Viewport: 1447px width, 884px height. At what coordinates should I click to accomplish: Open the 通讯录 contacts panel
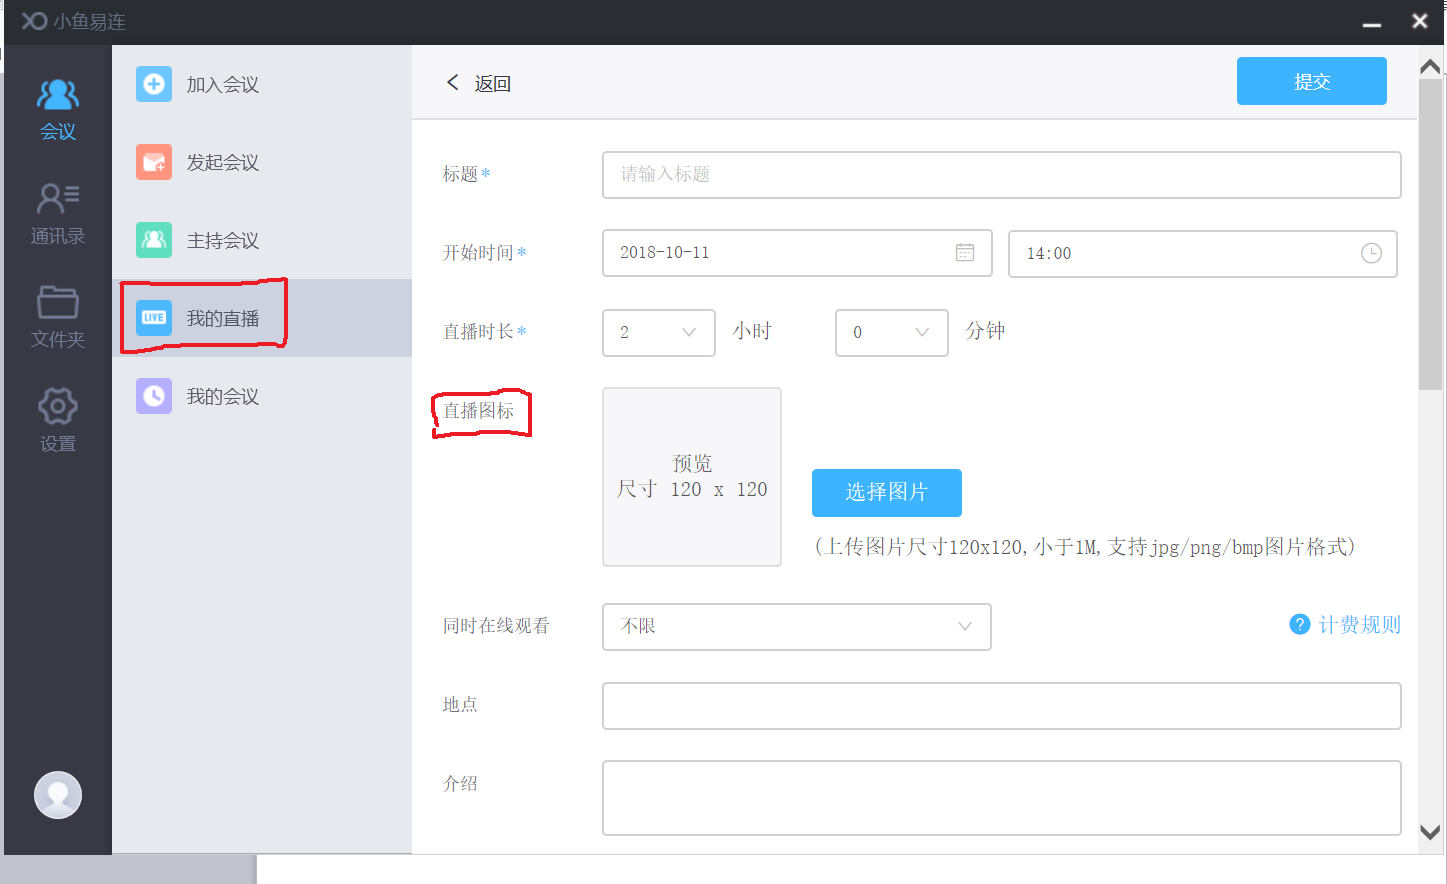click(57, 213)
